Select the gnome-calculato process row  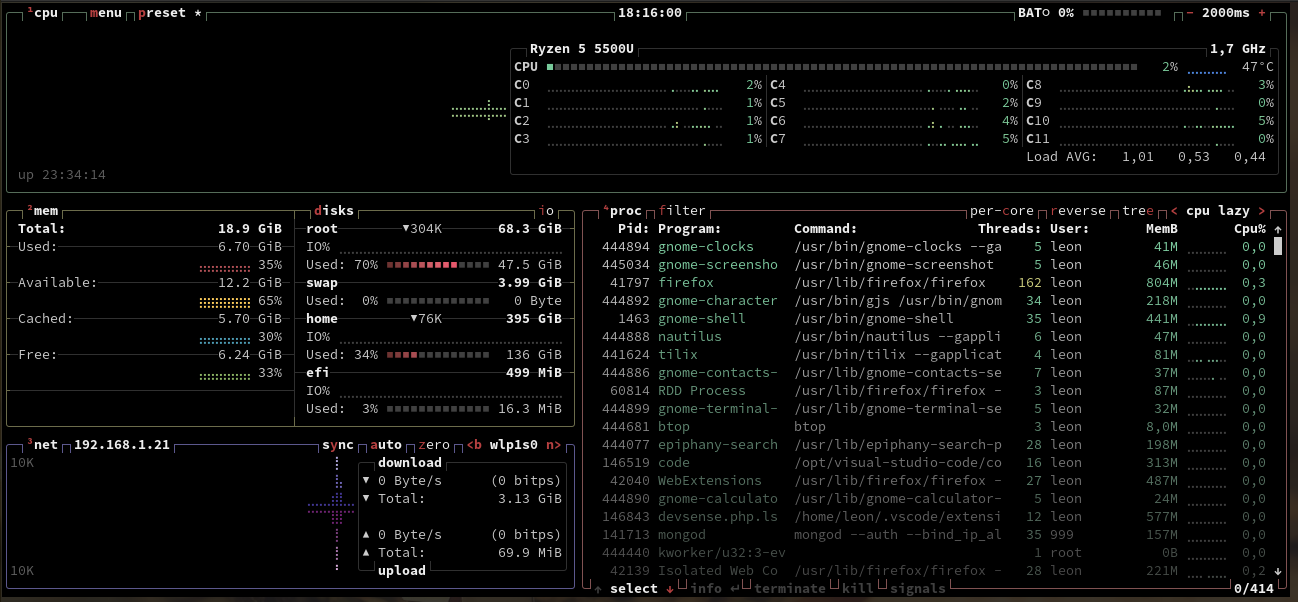pyautogui.click(x=935, y=499)
